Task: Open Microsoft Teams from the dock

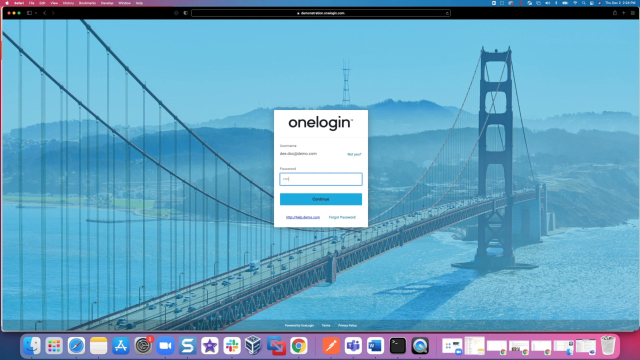Action: point(353,346)
